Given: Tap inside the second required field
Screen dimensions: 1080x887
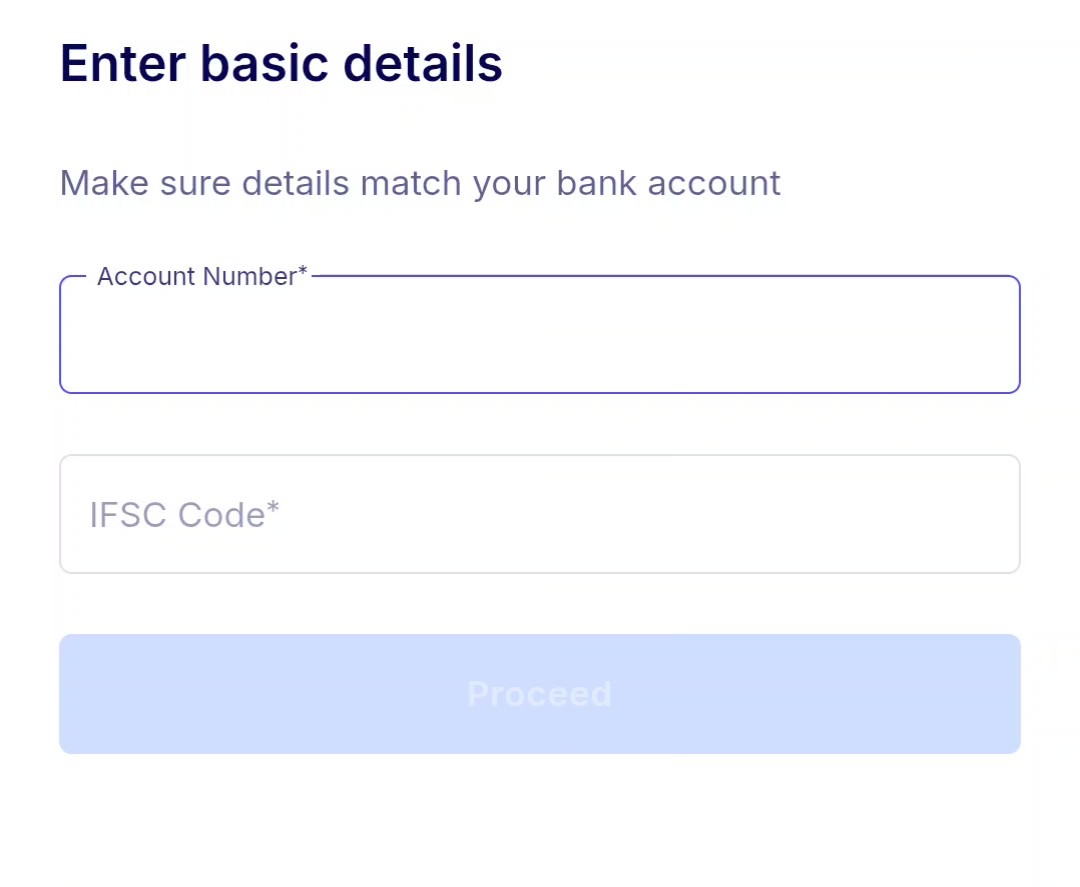Looking at the screenshot, I should click(x=540, y=514).
